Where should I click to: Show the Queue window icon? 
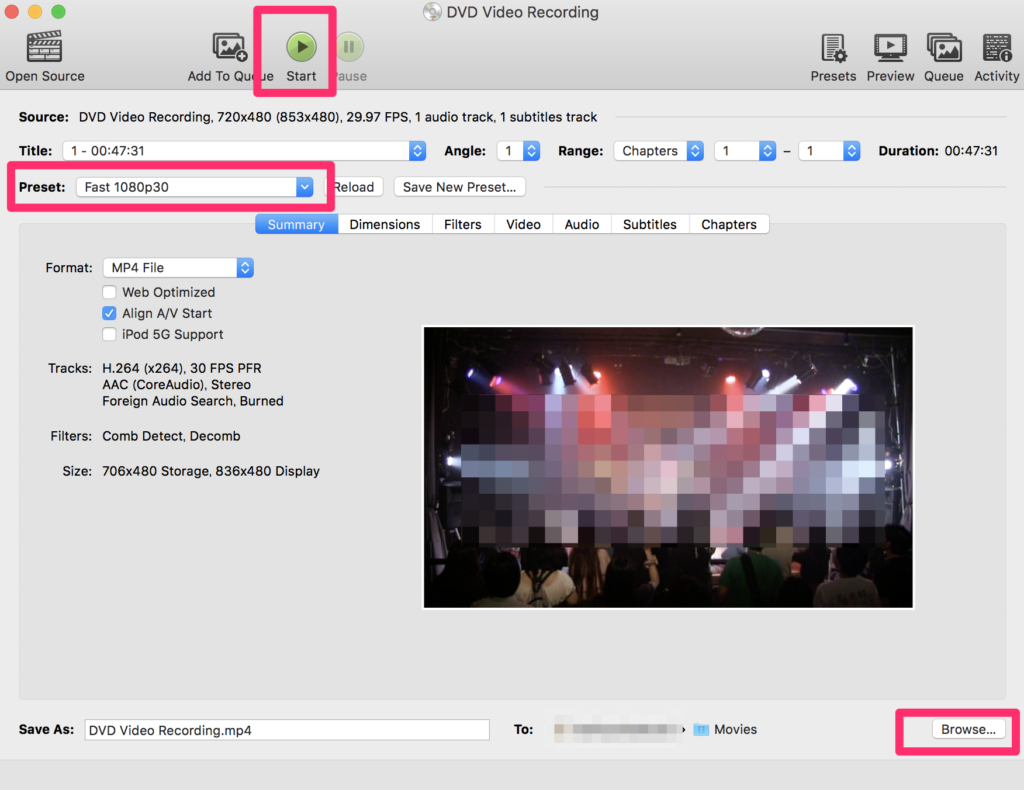coord(943,47)
